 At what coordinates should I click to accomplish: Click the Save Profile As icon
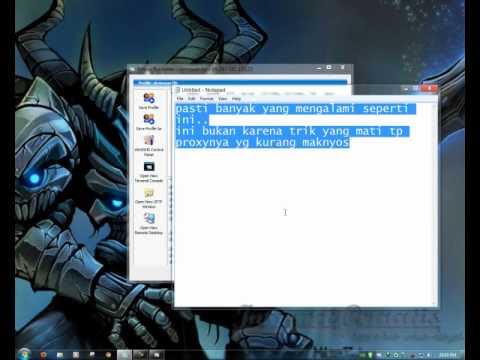pyautogui.click(x=149, y=119)
